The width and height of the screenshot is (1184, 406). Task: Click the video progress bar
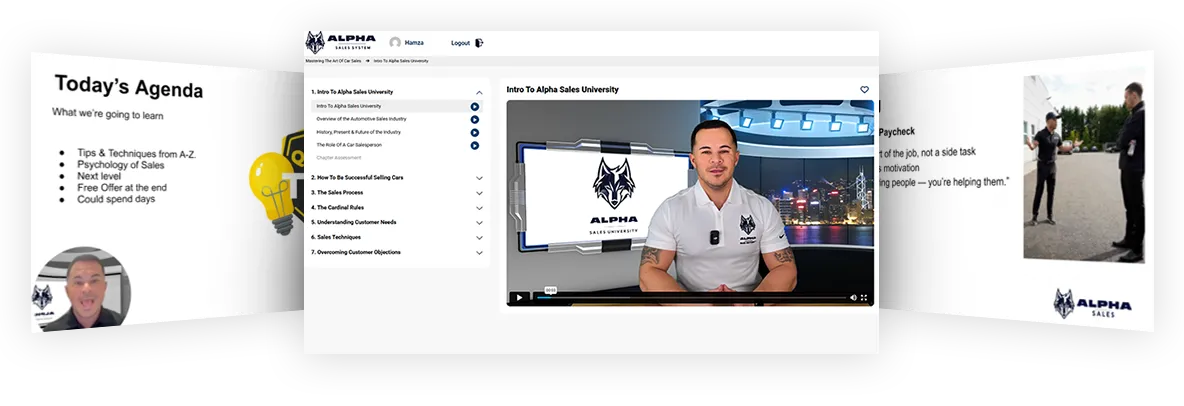click(691, 298)
